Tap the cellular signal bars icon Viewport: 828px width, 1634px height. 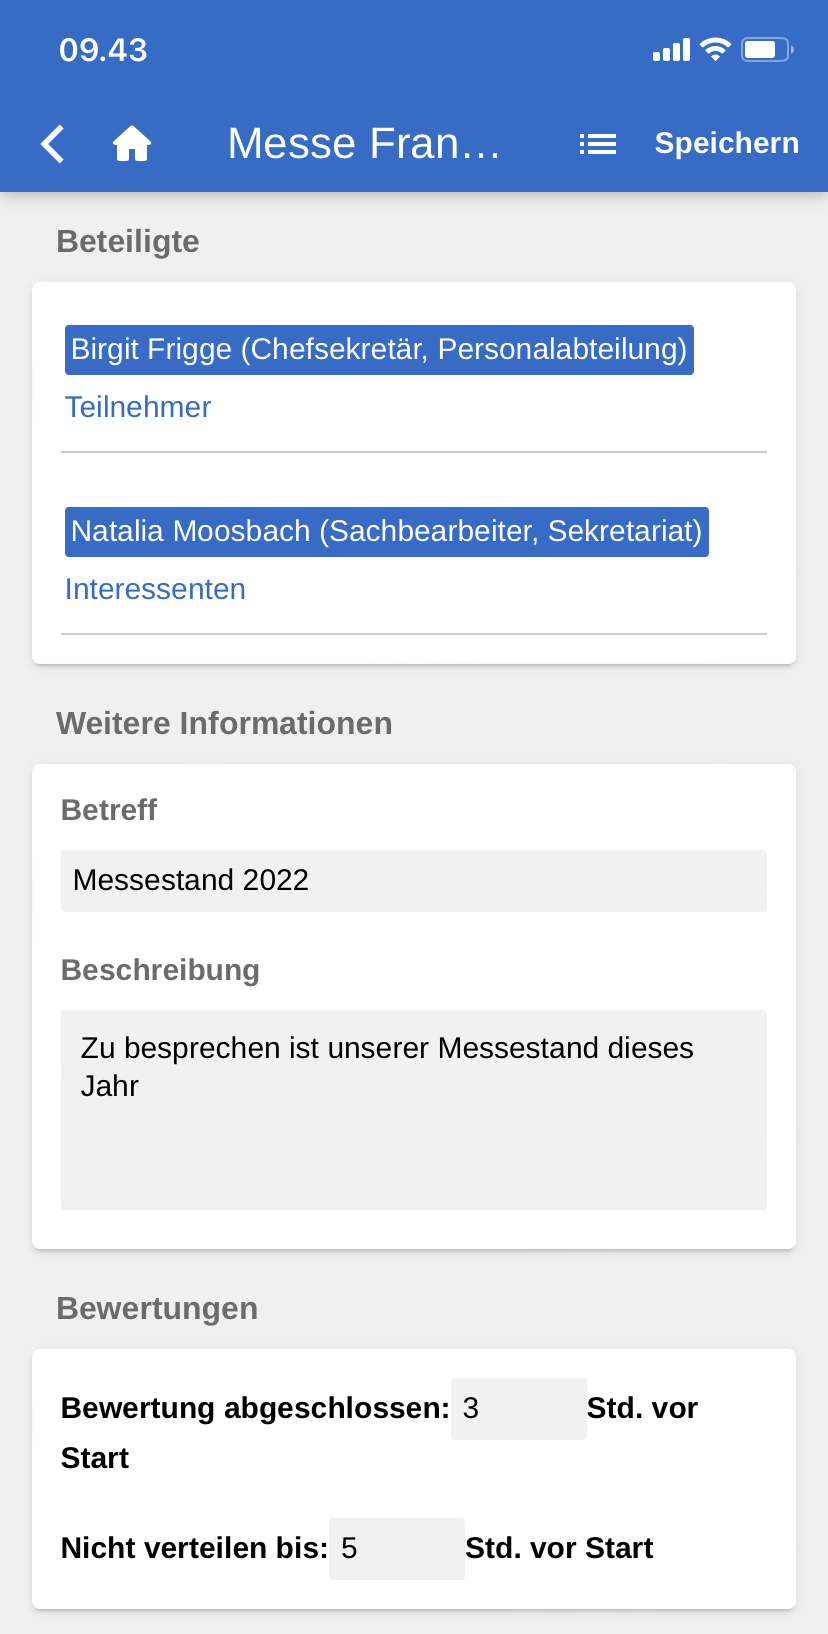click(x=671, y=50)
